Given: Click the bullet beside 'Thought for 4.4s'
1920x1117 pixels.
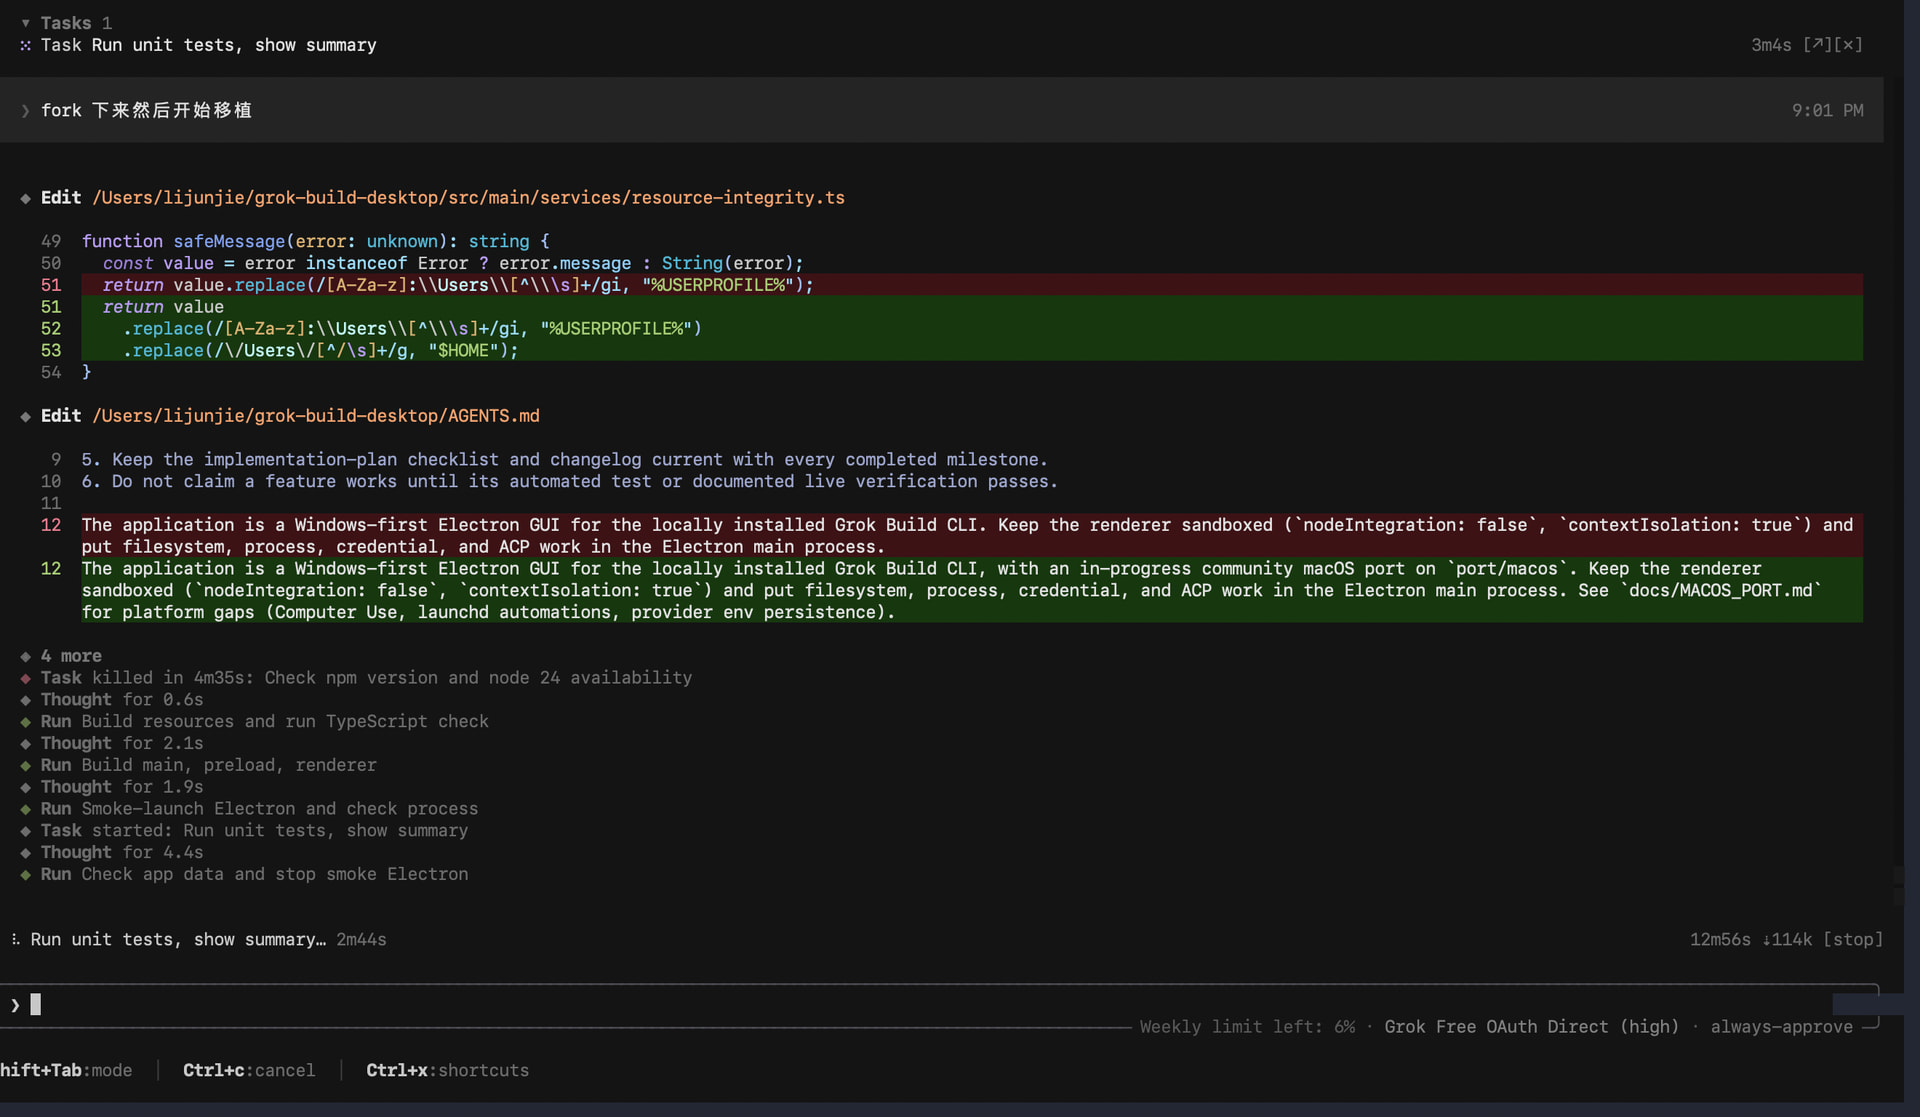Looking at the screenshot, I should tap(26, 853).
